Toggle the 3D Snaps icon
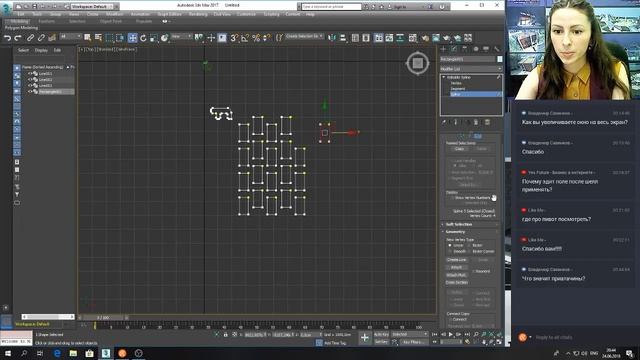640x360 pixels. pos(234,38)
